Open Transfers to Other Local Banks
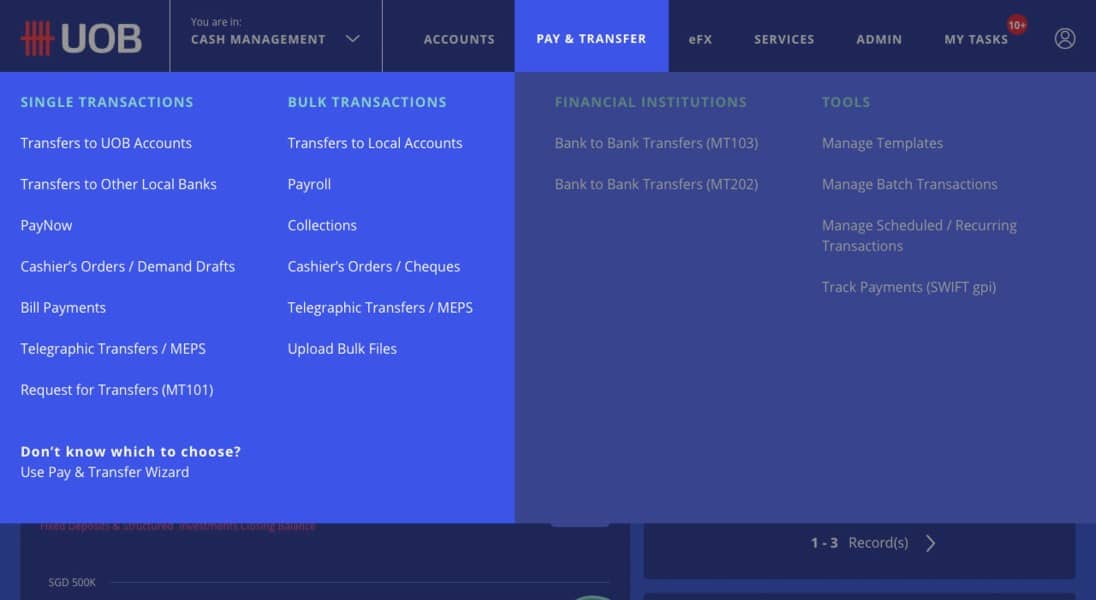 pyautogui.click(x=118, y=184)
